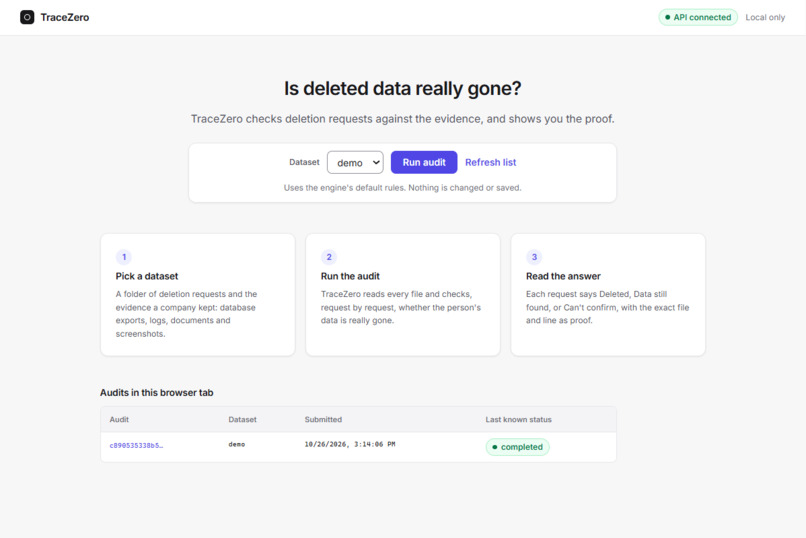The width and height of the screenshot is (806, 538).
Task: Click the API connected status badge
Action: click(698, 17)
